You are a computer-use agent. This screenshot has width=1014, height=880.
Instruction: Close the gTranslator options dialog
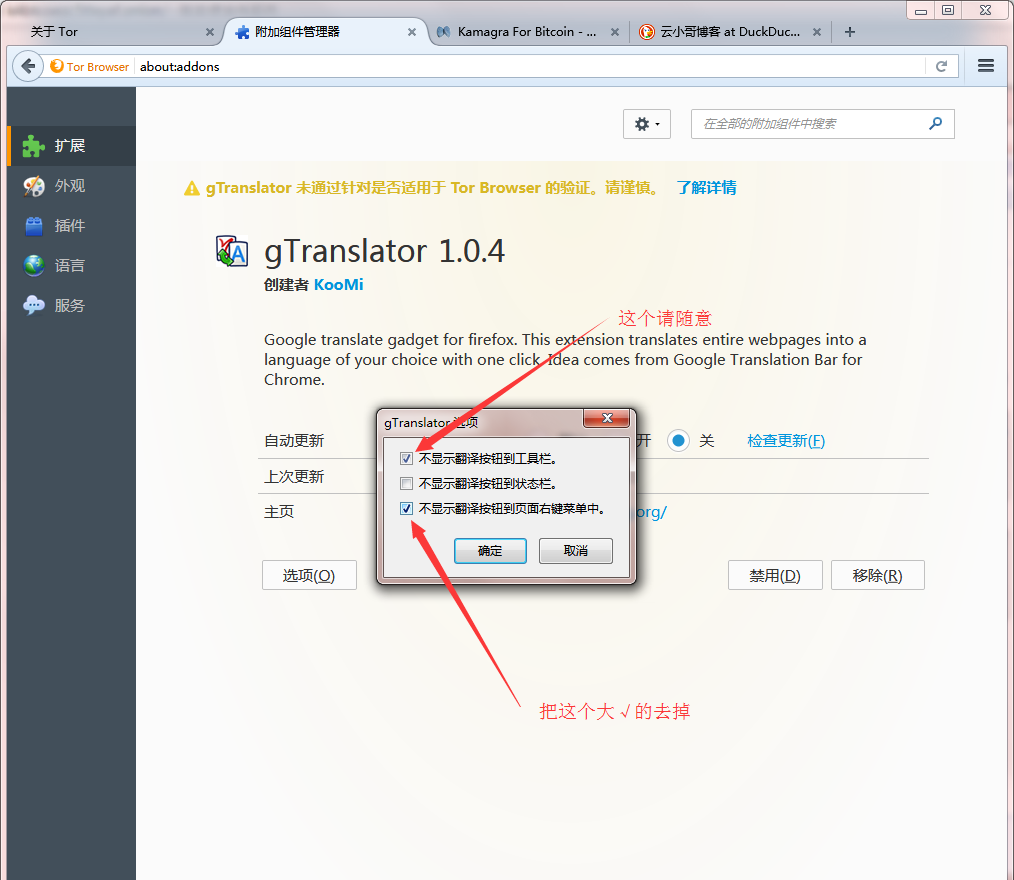(607, 418)
